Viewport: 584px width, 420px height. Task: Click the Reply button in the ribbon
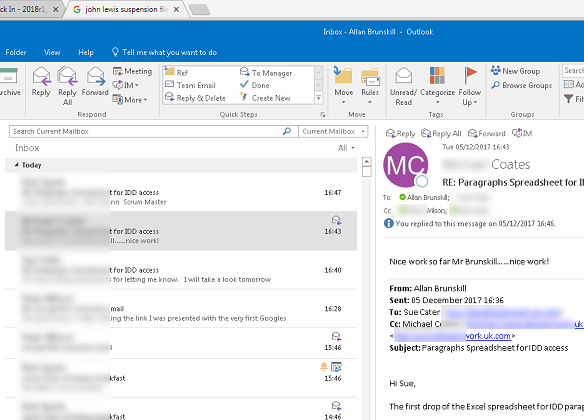point(41,82)
